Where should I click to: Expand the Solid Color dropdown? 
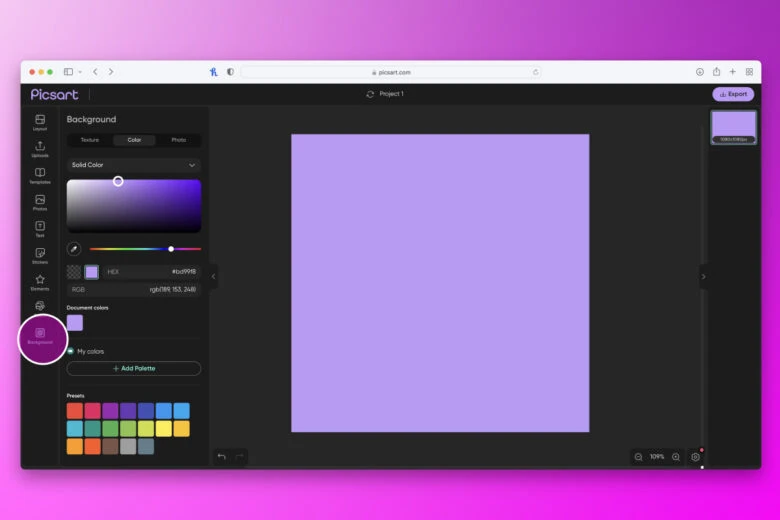(133, 165)
